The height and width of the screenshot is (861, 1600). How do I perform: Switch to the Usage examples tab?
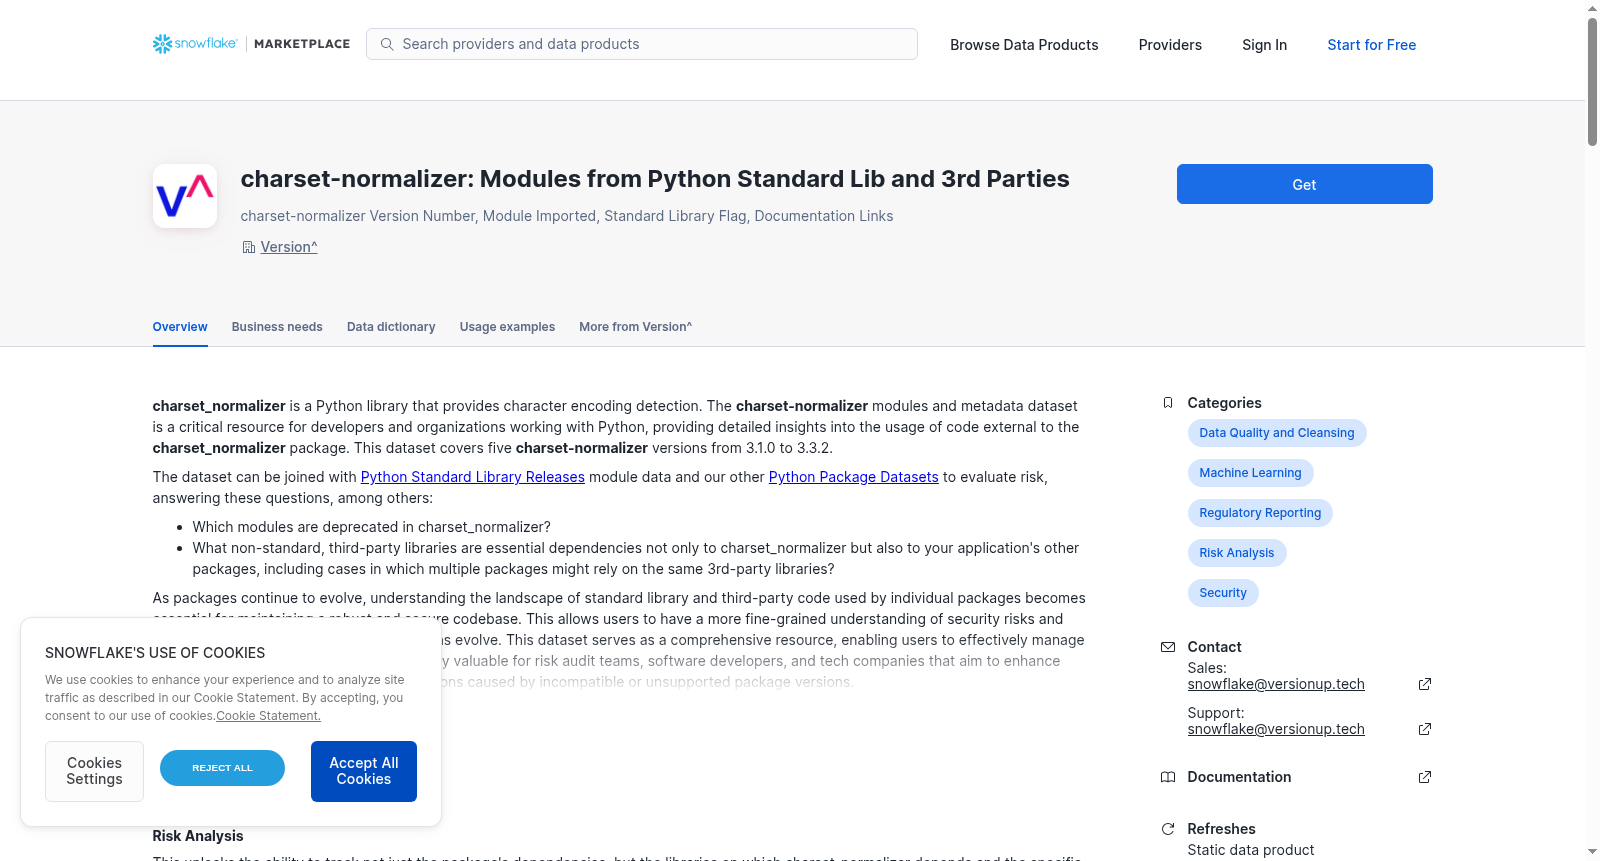tap(507, 327)
